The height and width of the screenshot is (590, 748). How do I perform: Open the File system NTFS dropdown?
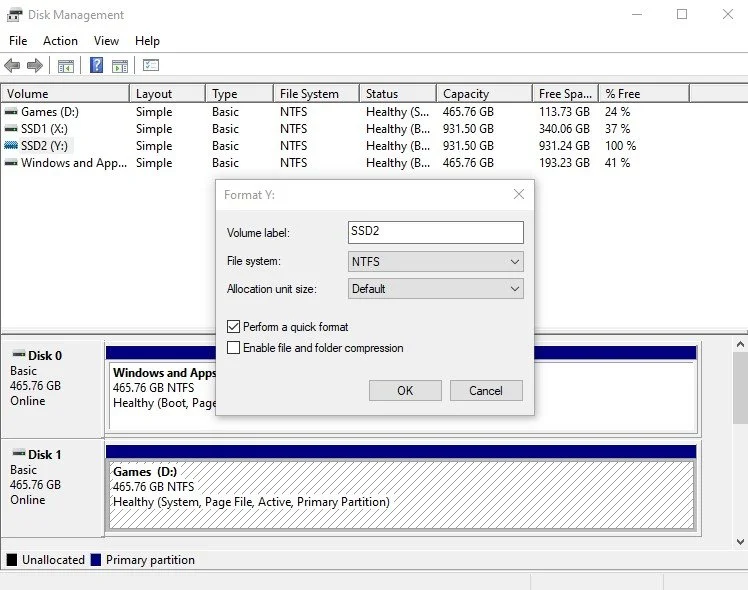pyautogui.click(x=436, y=261)
